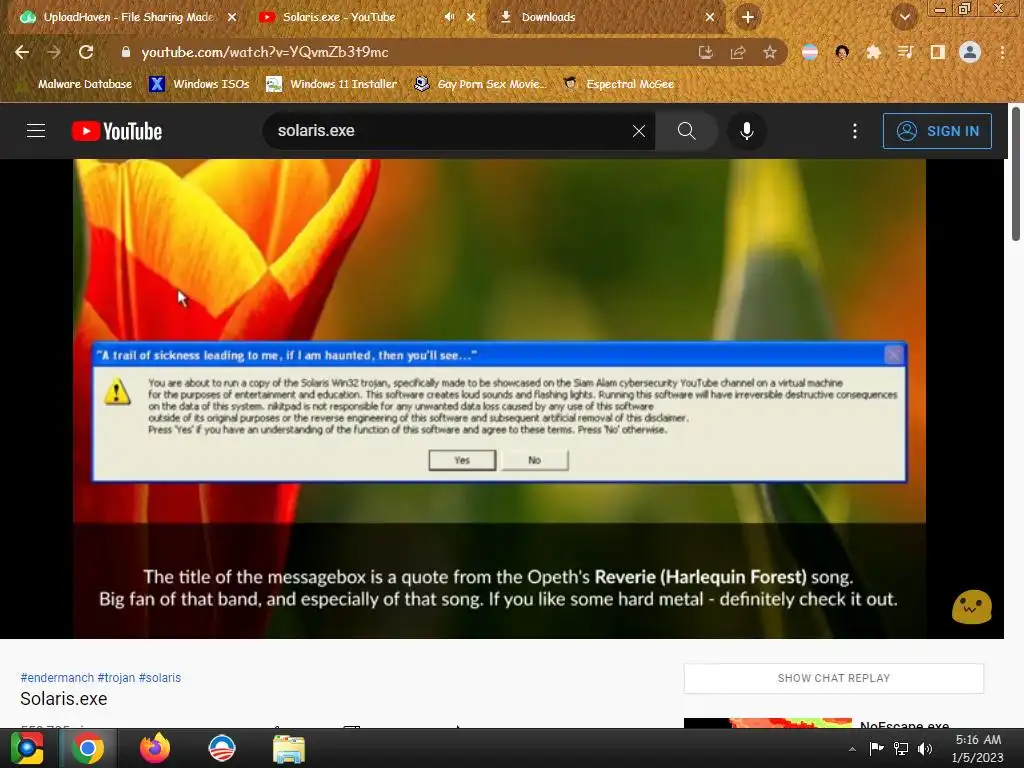Open the blue circular taskbar app
The image size is (1024, 768).
coord(221,748)
